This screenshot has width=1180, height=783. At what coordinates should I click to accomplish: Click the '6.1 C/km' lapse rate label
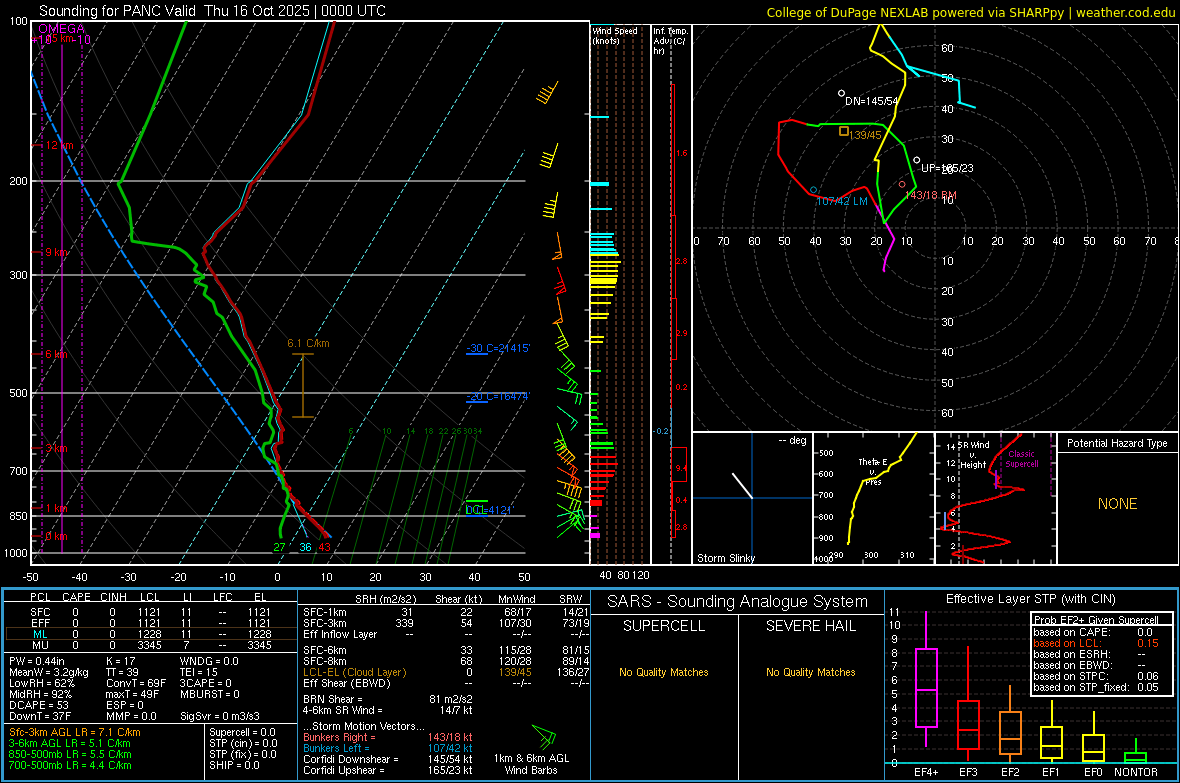pos(308,343)
